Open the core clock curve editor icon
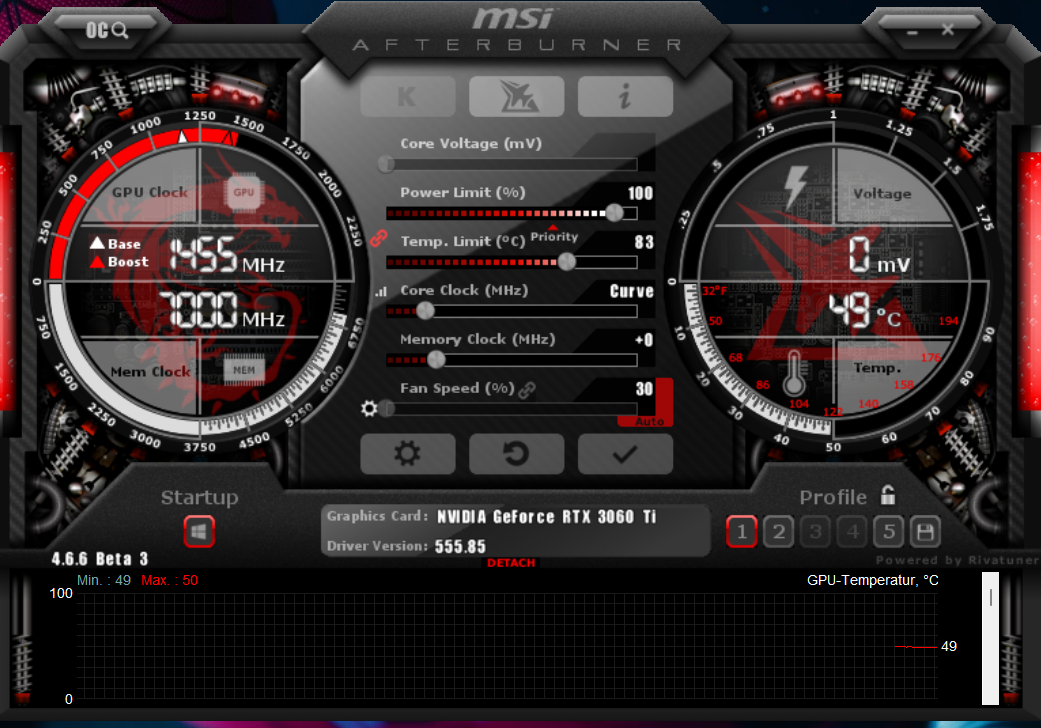 [x=380, y=291]
